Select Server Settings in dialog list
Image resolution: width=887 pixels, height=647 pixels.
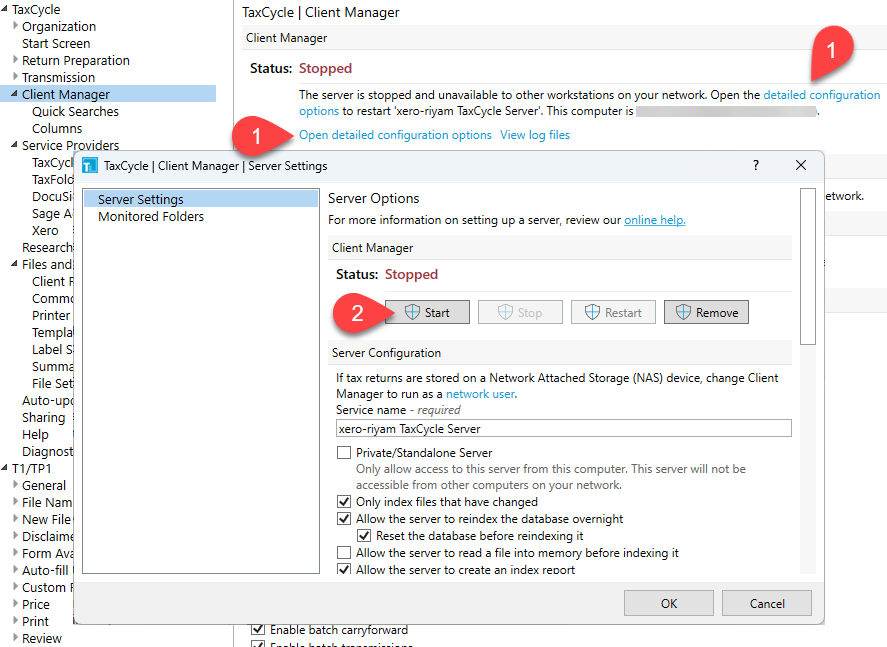click(x=201, y=199)
